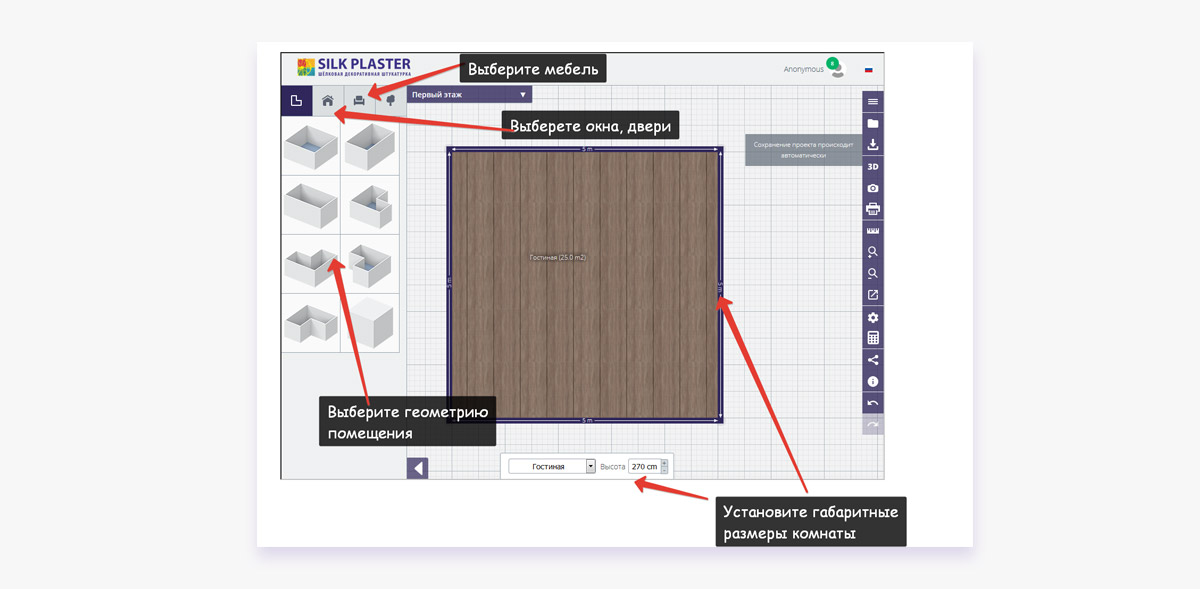Collapse the left panel with arrow button
This screenshot has height=589, width=1200.
(418, 468)
